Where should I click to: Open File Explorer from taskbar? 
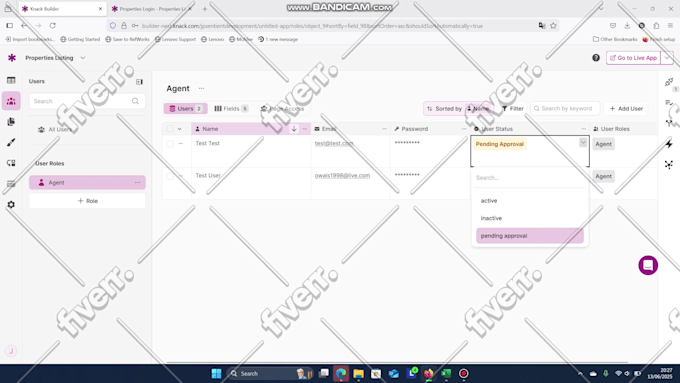click(x=358, y=373)
